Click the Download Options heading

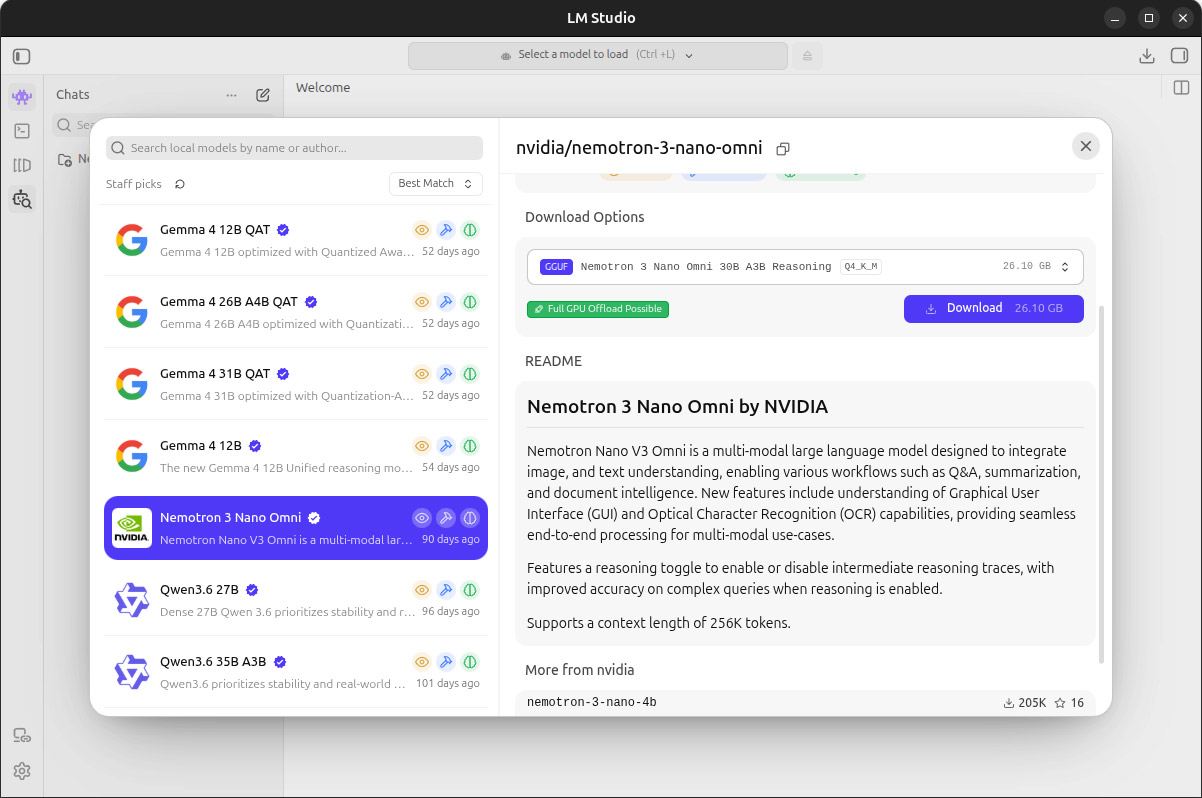(585, 217)
